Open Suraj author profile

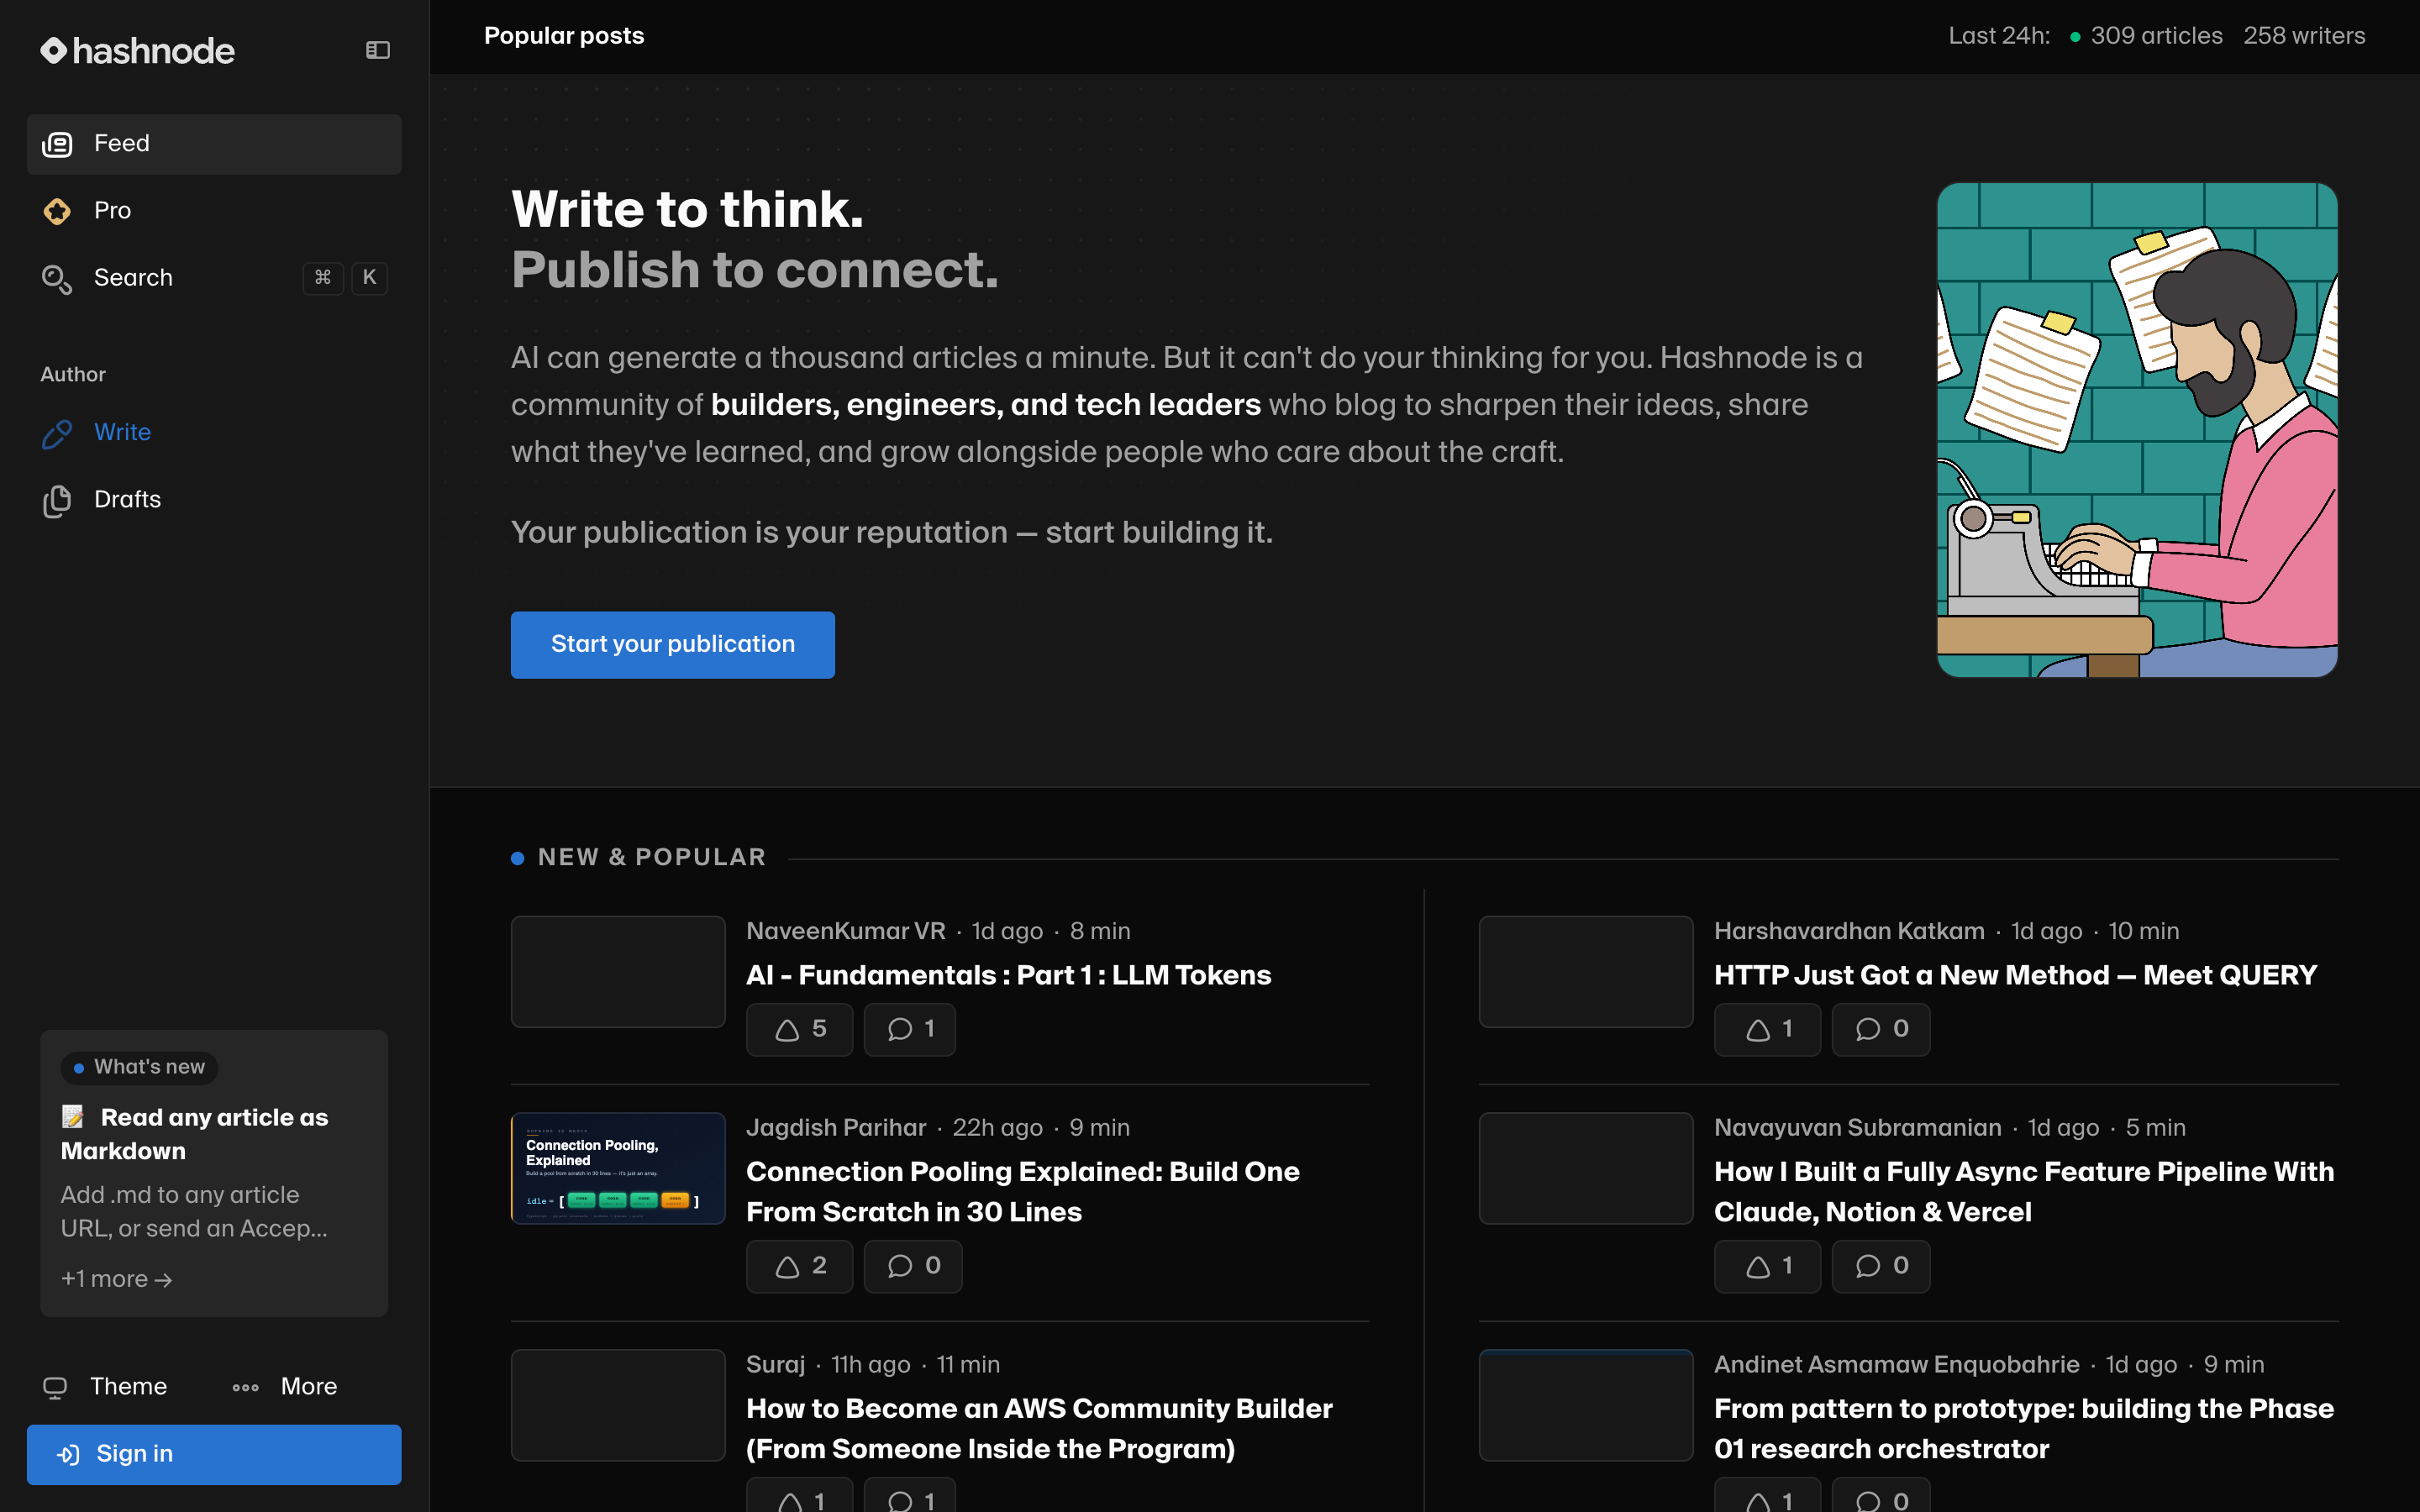775,1365
